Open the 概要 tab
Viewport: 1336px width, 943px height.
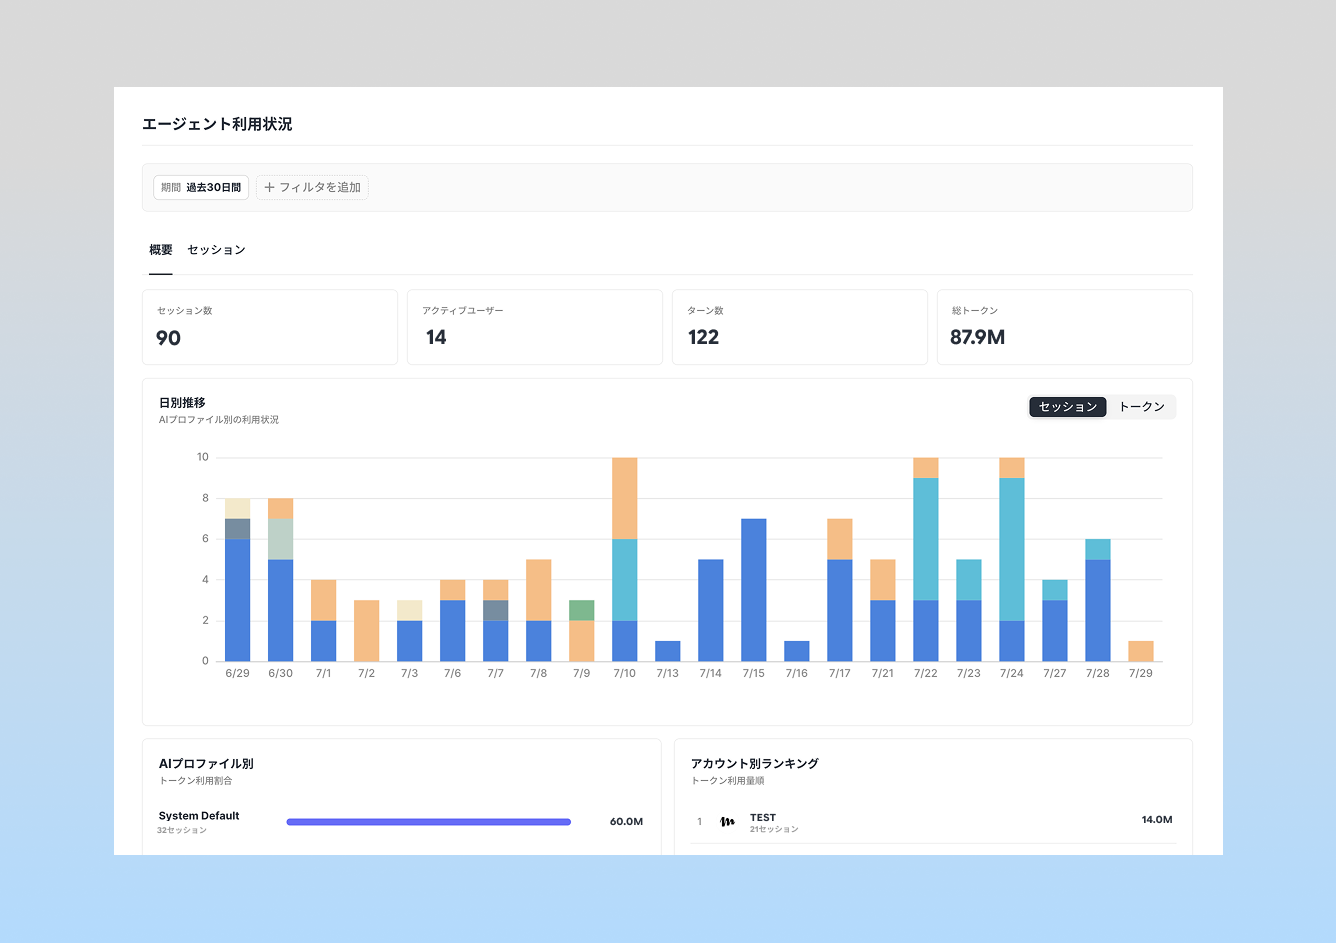click(x=161, y=250)
